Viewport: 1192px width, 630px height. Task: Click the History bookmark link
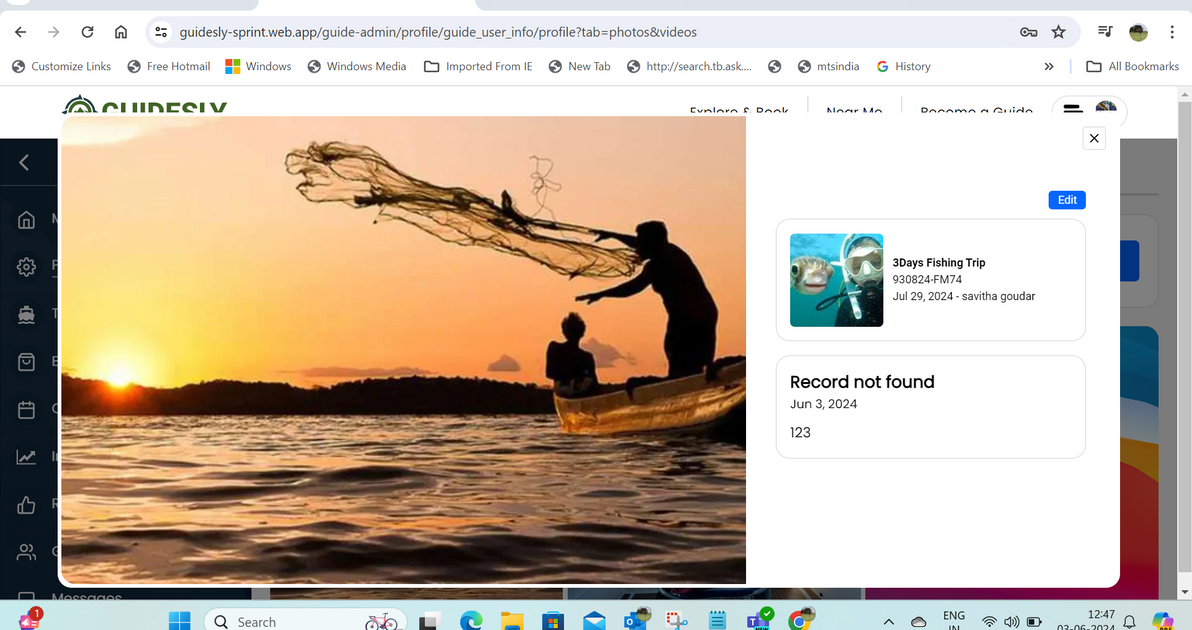point(903,67)
